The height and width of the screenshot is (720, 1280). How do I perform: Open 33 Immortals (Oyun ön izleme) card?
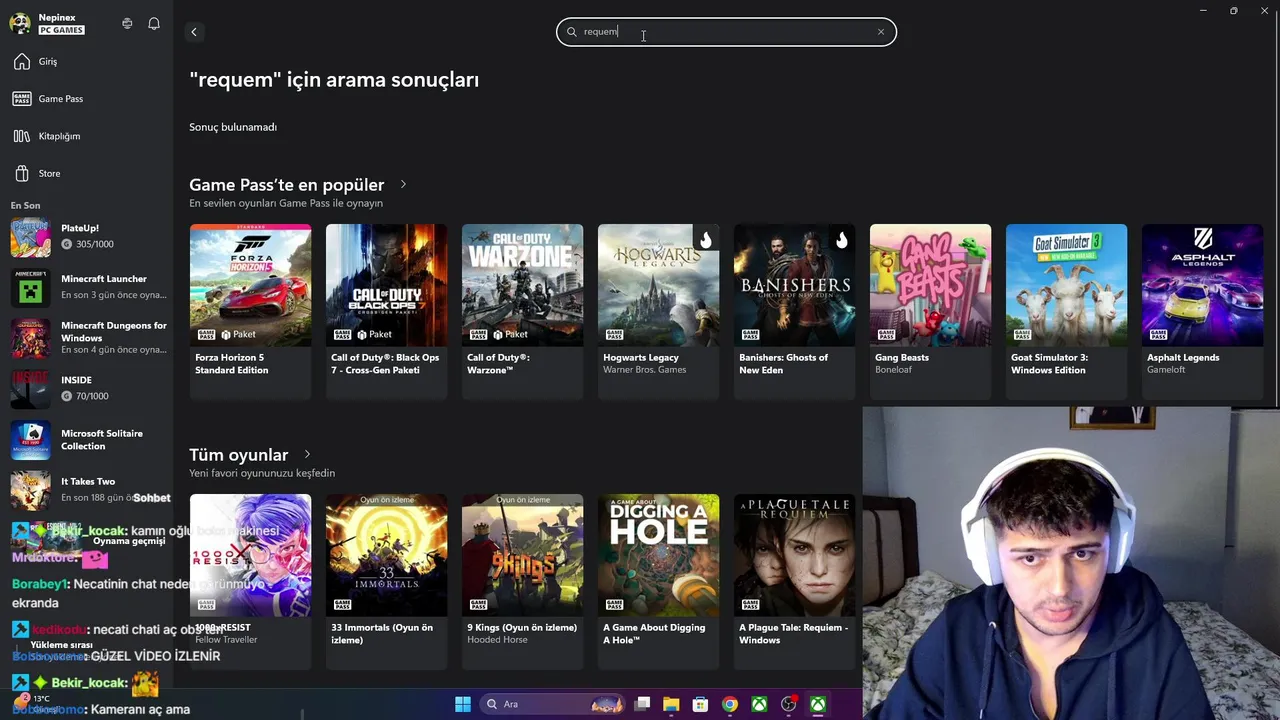[386, 581]
